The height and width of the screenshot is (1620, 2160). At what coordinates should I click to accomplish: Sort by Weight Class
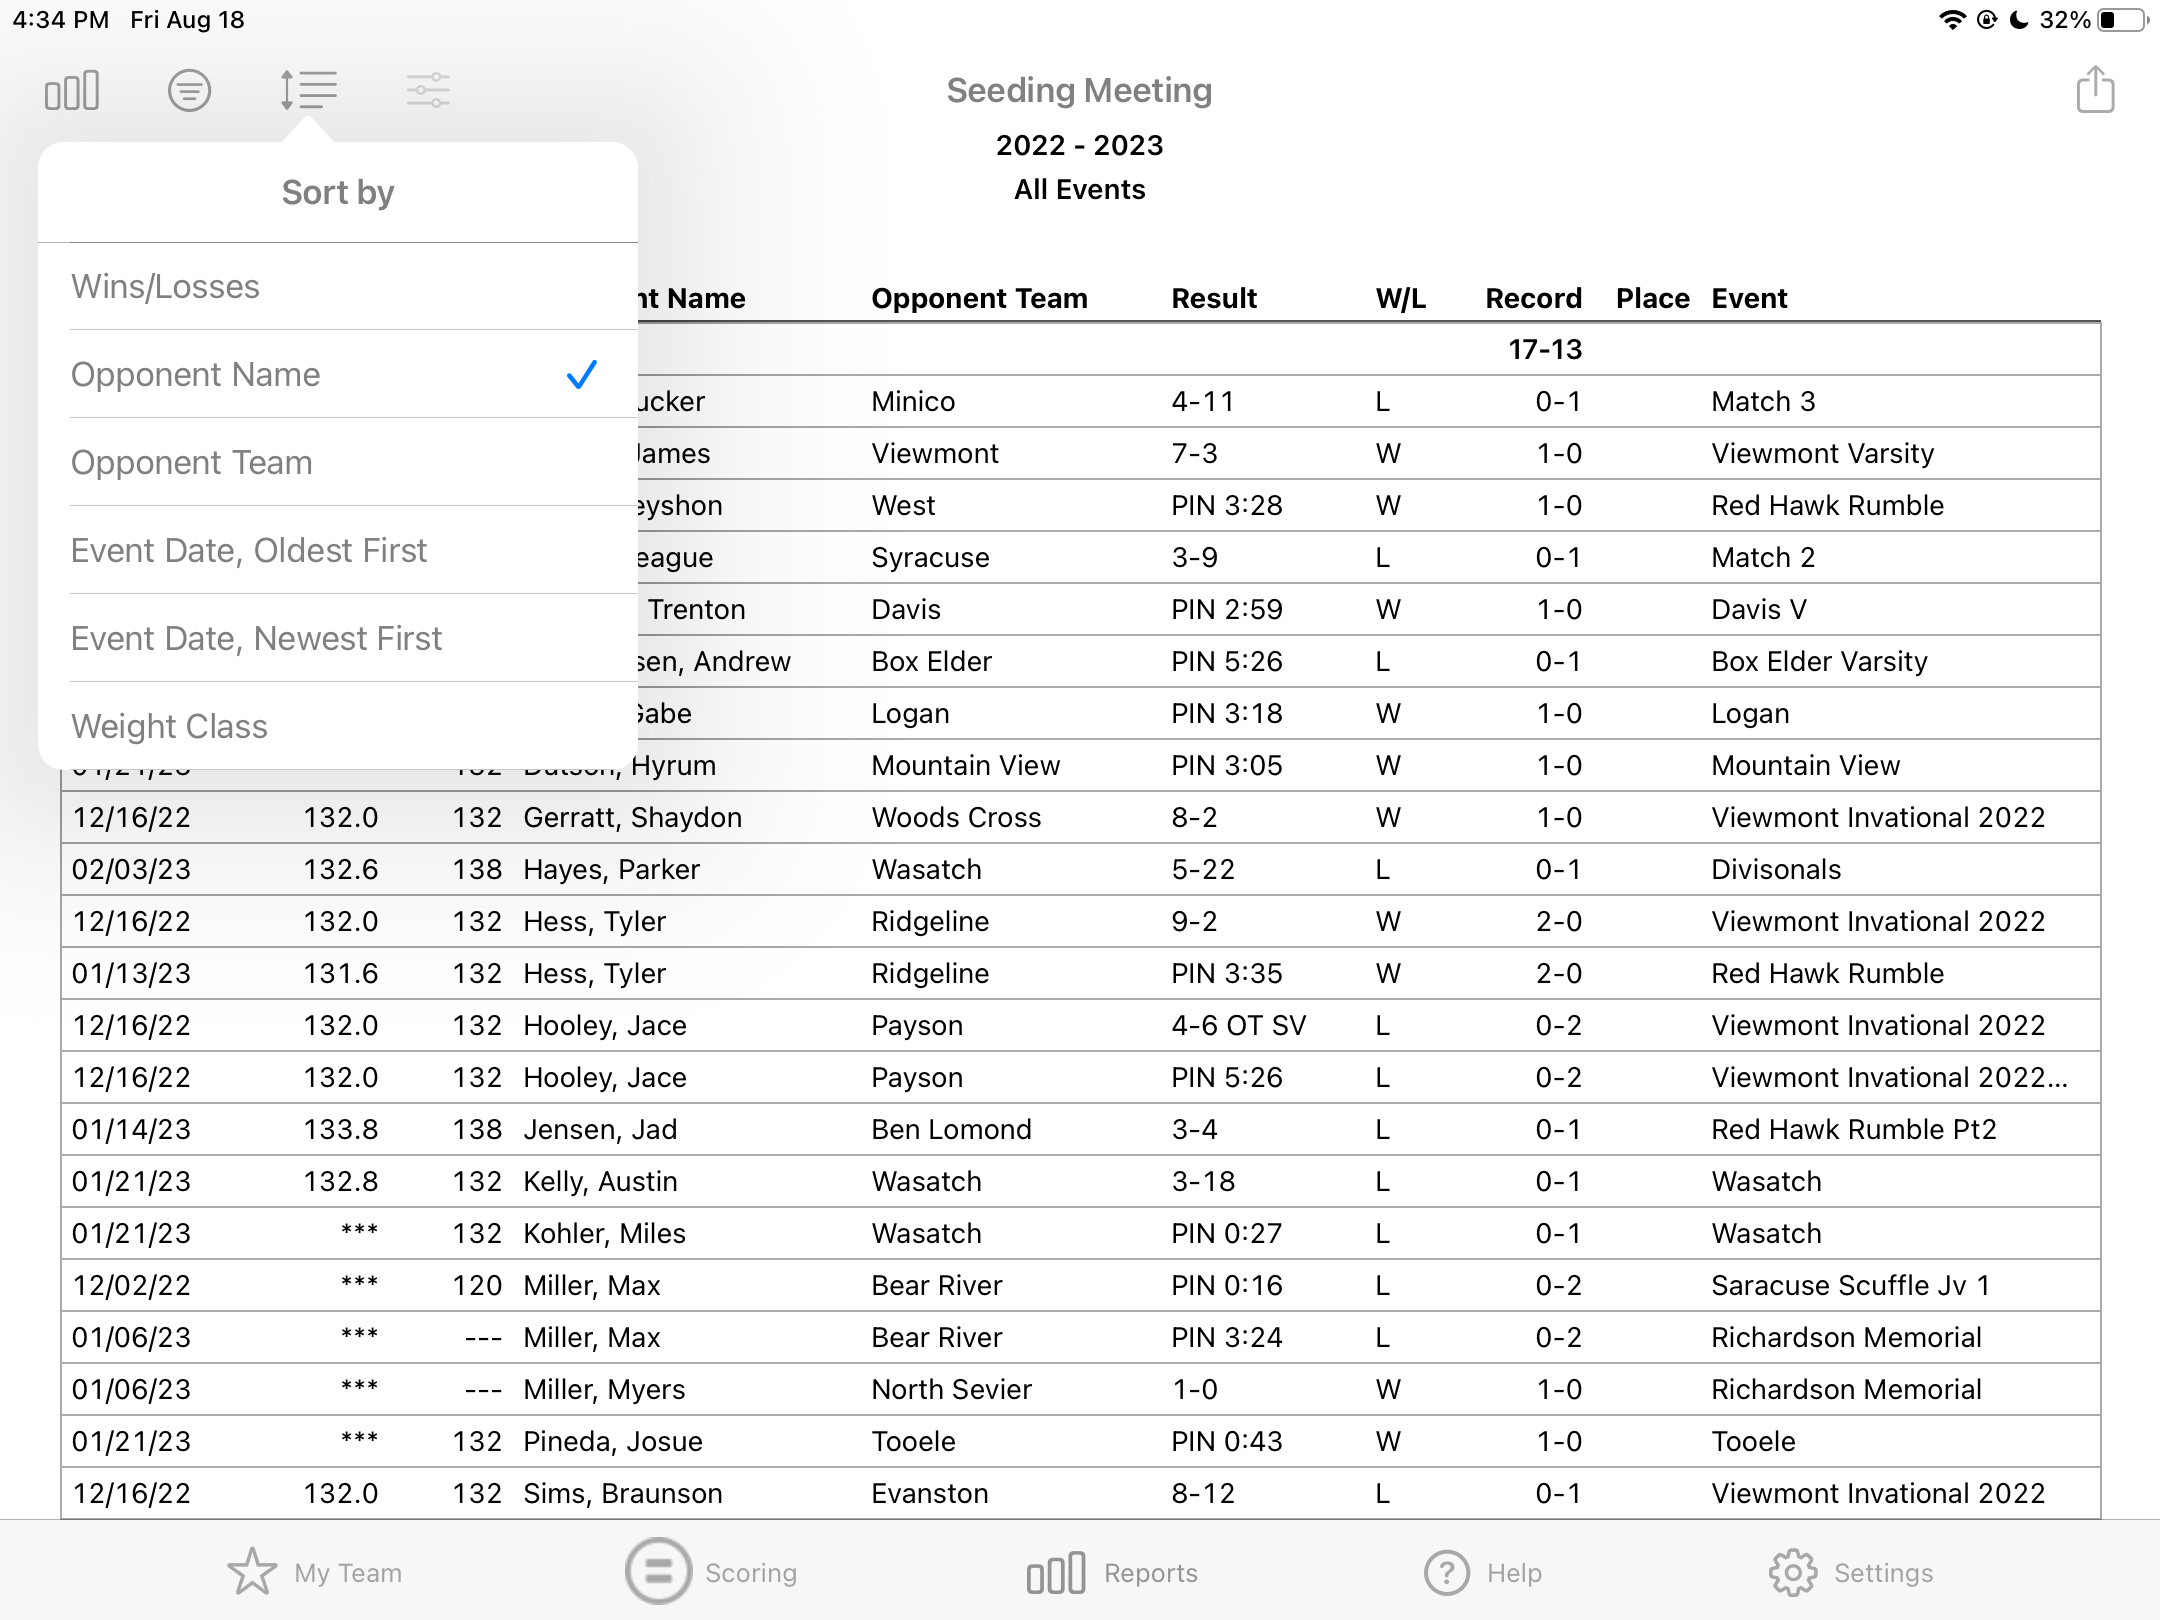coord(338,727)
